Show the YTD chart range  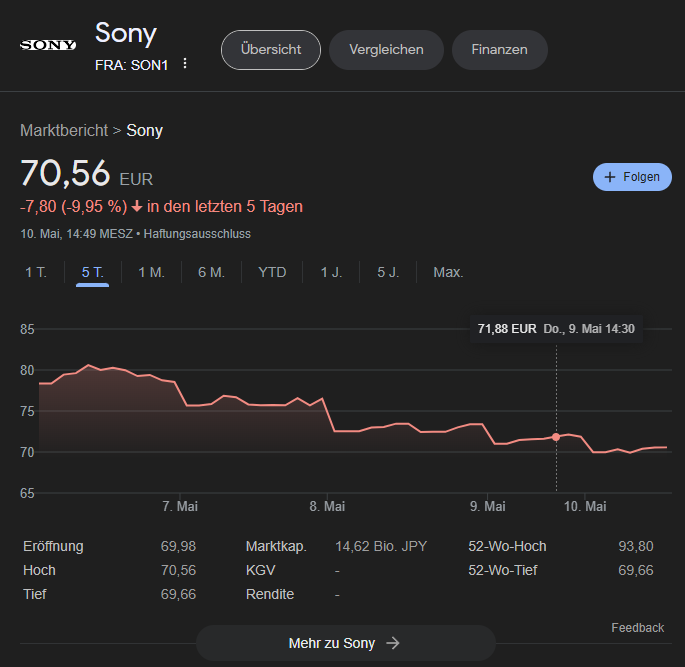pos(272,272)
